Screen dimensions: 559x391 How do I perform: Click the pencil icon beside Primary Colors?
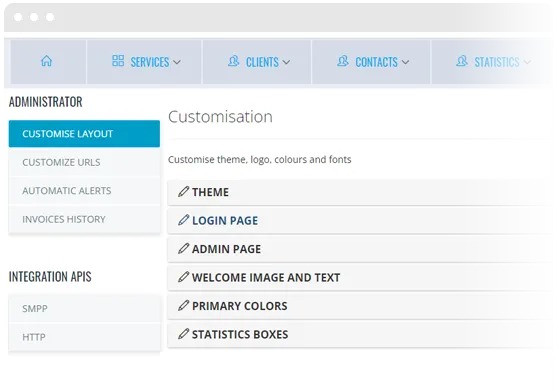[183, 305]
